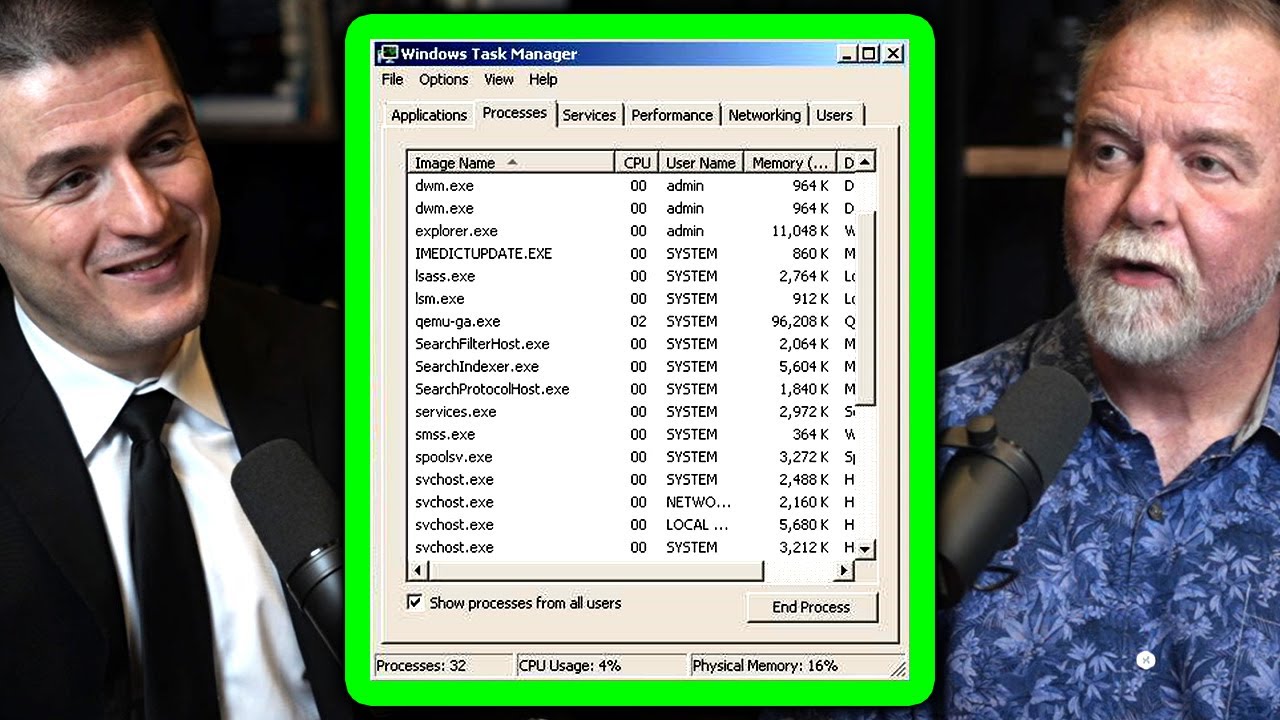Image resolution: width=1280 pixels, height=720 pixels.
Task: Click the 96,208 K memory value
Action: [800, 321]
